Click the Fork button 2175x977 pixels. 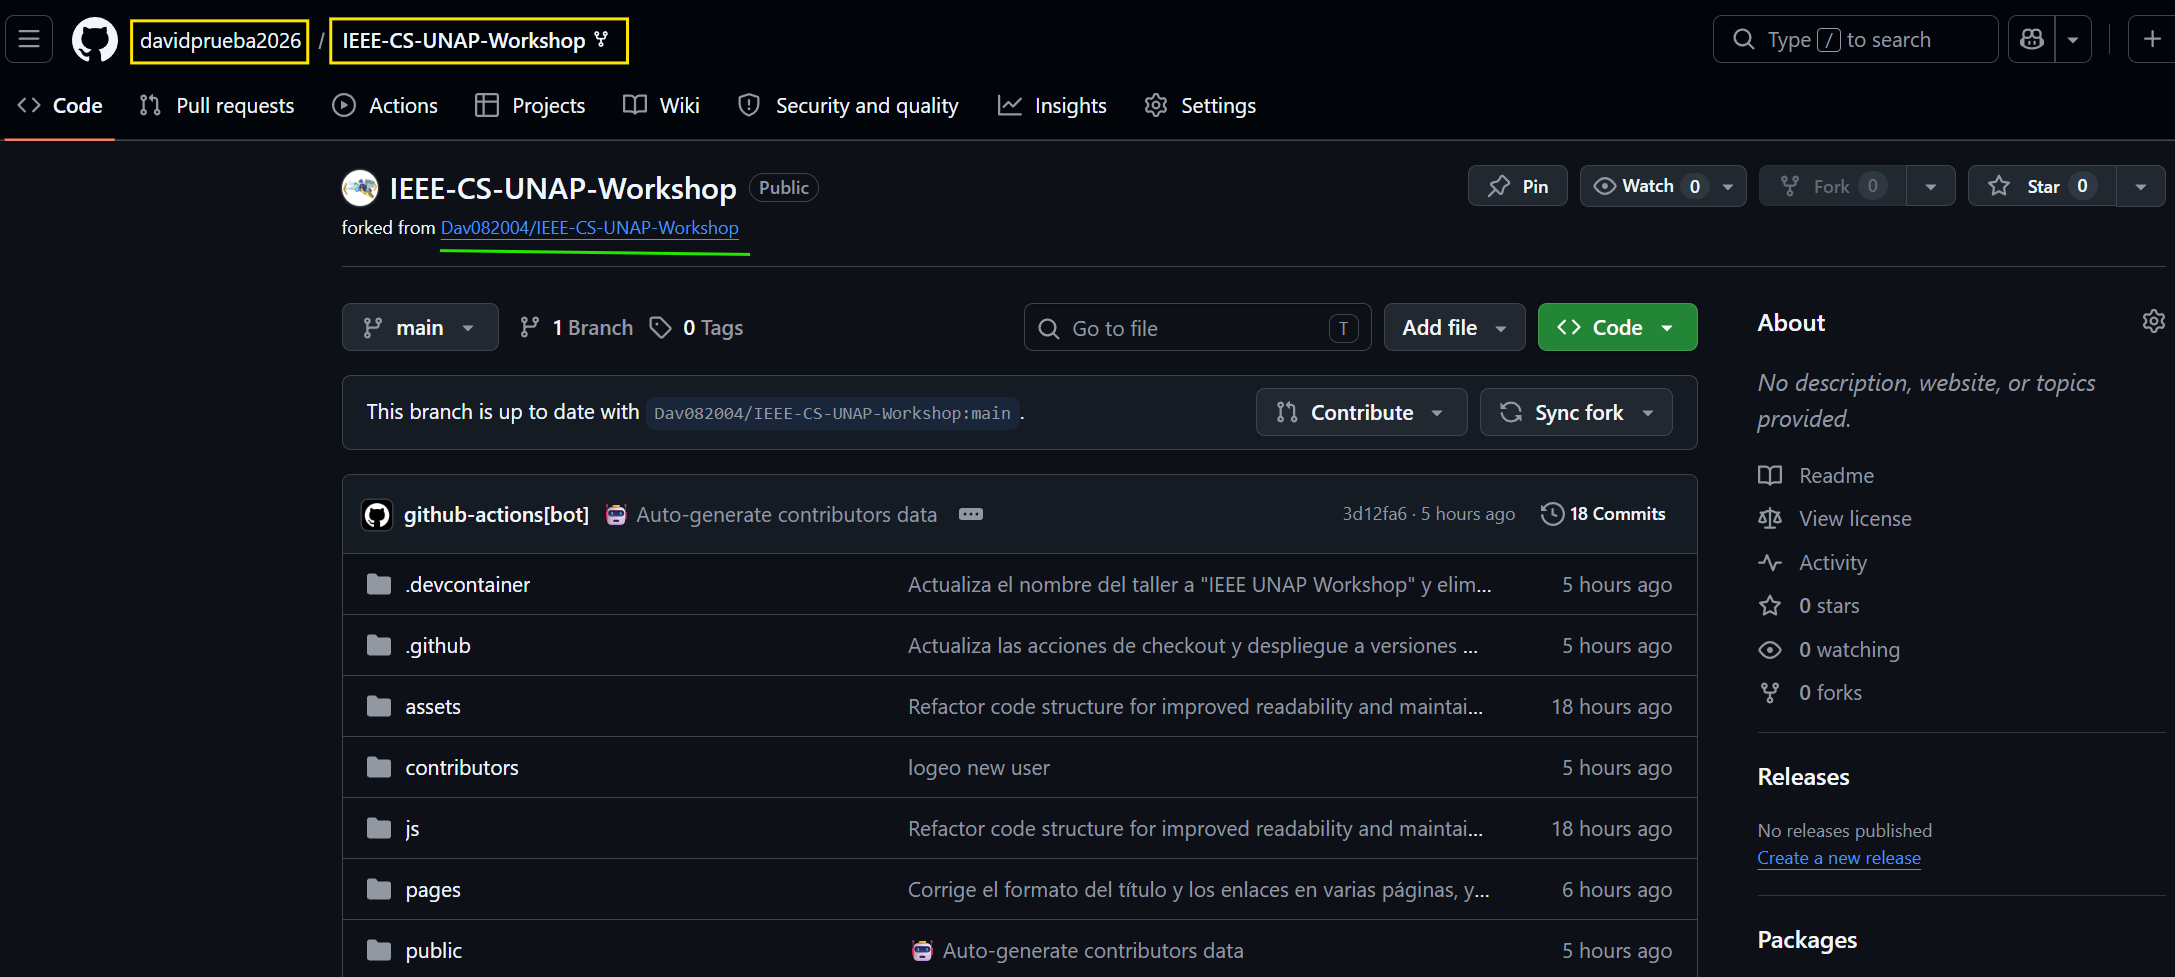[x=1833, y=186]
